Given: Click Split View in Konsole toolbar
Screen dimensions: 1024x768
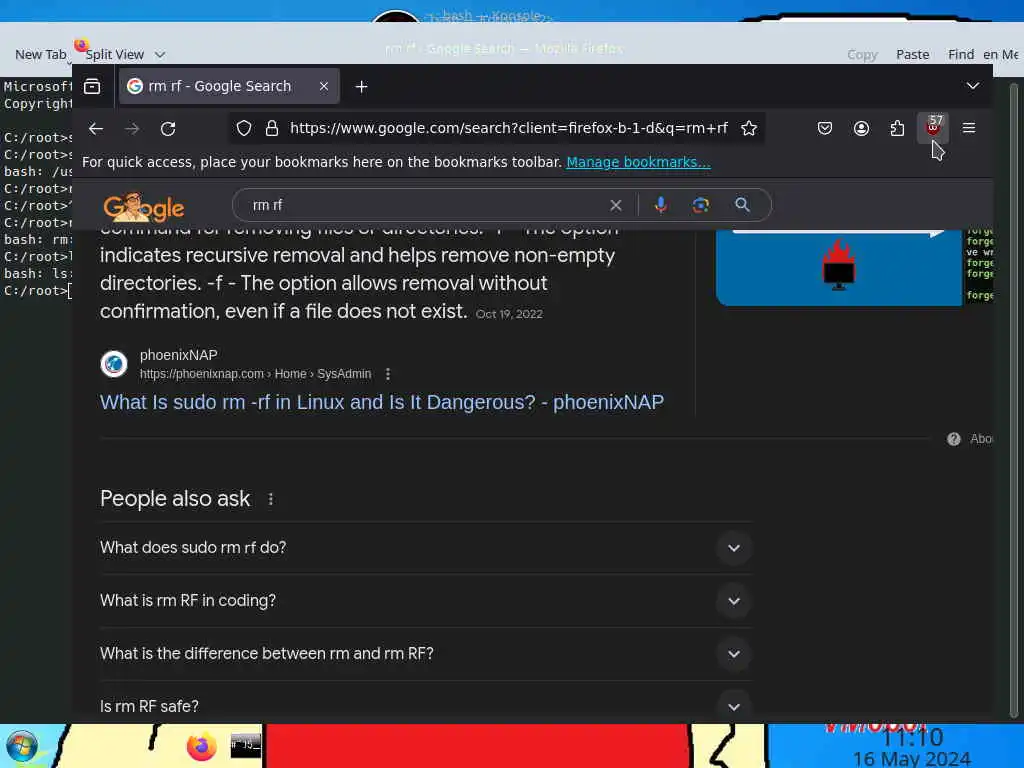Looking at the screenshot, I should tap(114, 54).
